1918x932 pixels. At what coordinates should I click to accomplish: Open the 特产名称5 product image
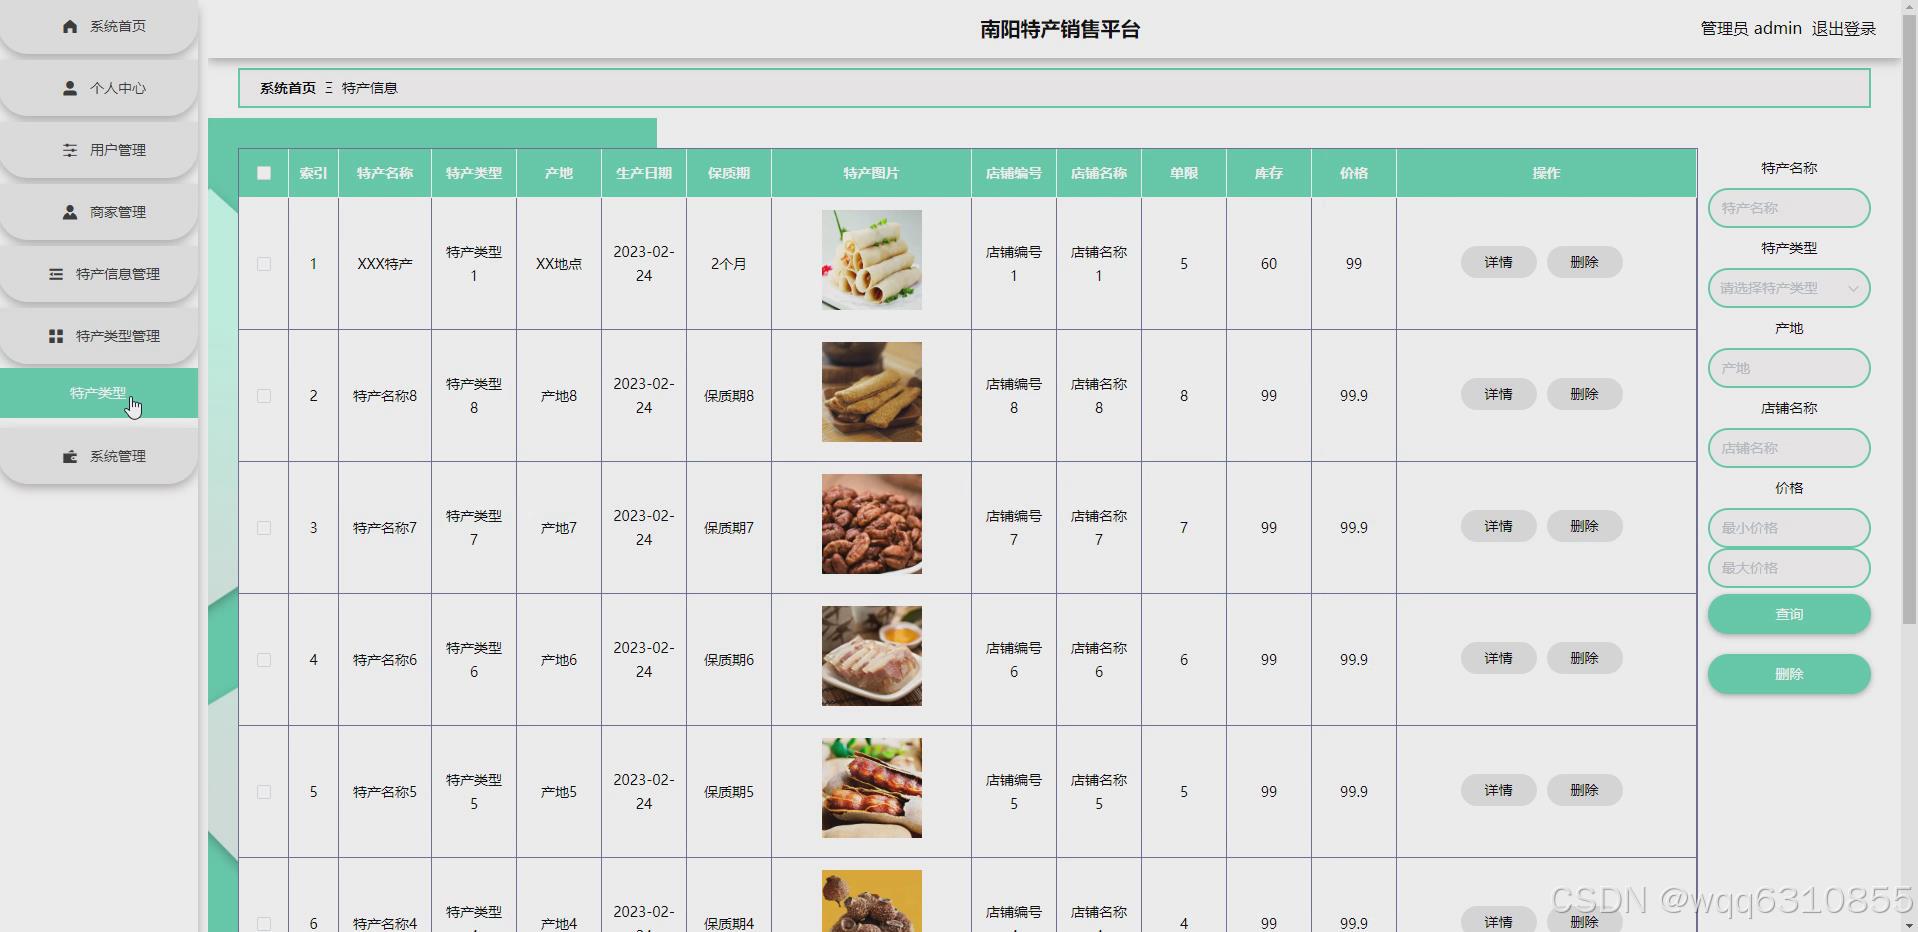click(x=872, y=788)
